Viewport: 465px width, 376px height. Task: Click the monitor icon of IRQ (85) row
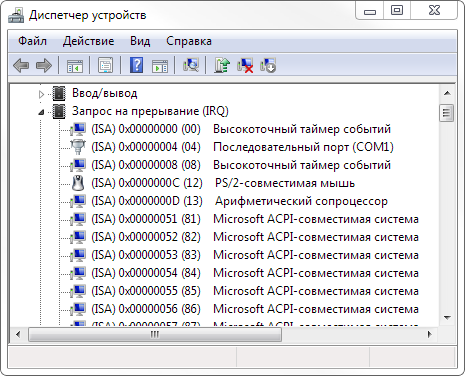pos(78,291)
